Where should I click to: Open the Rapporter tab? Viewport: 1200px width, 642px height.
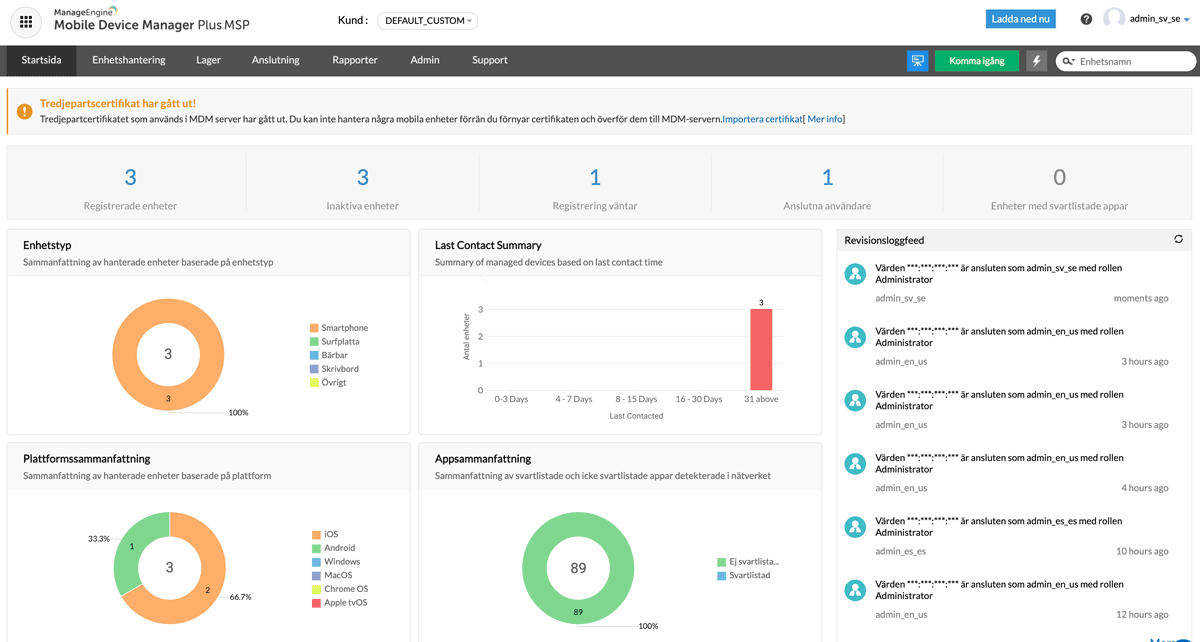355,60
